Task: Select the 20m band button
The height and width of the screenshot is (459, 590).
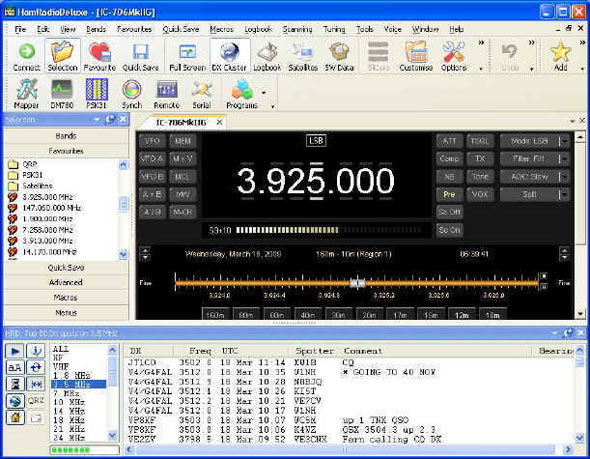Action: click(x=369, y=315)
